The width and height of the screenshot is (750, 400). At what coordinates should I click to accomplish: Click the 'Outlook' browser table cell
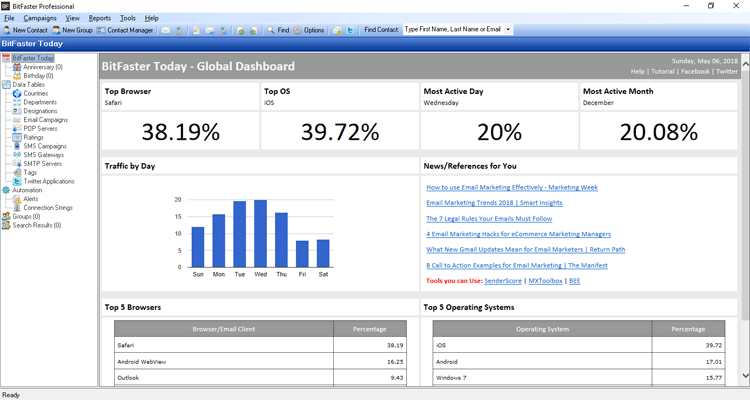pos(224,378)
